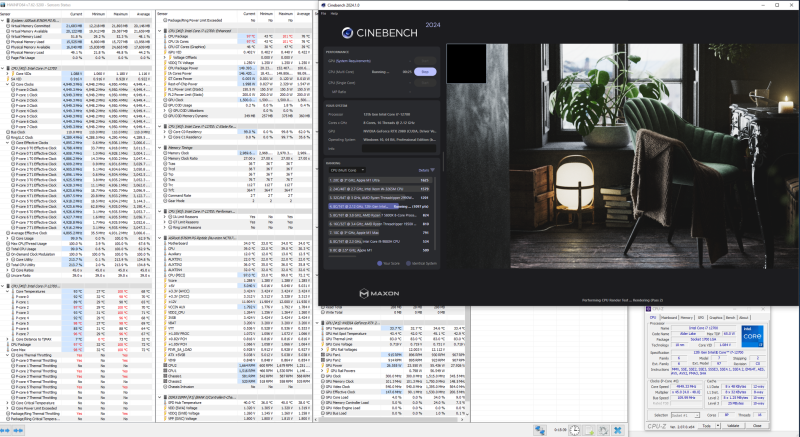Collapse the Core Temperatures group in HWiNFO

tap(8, 291)
